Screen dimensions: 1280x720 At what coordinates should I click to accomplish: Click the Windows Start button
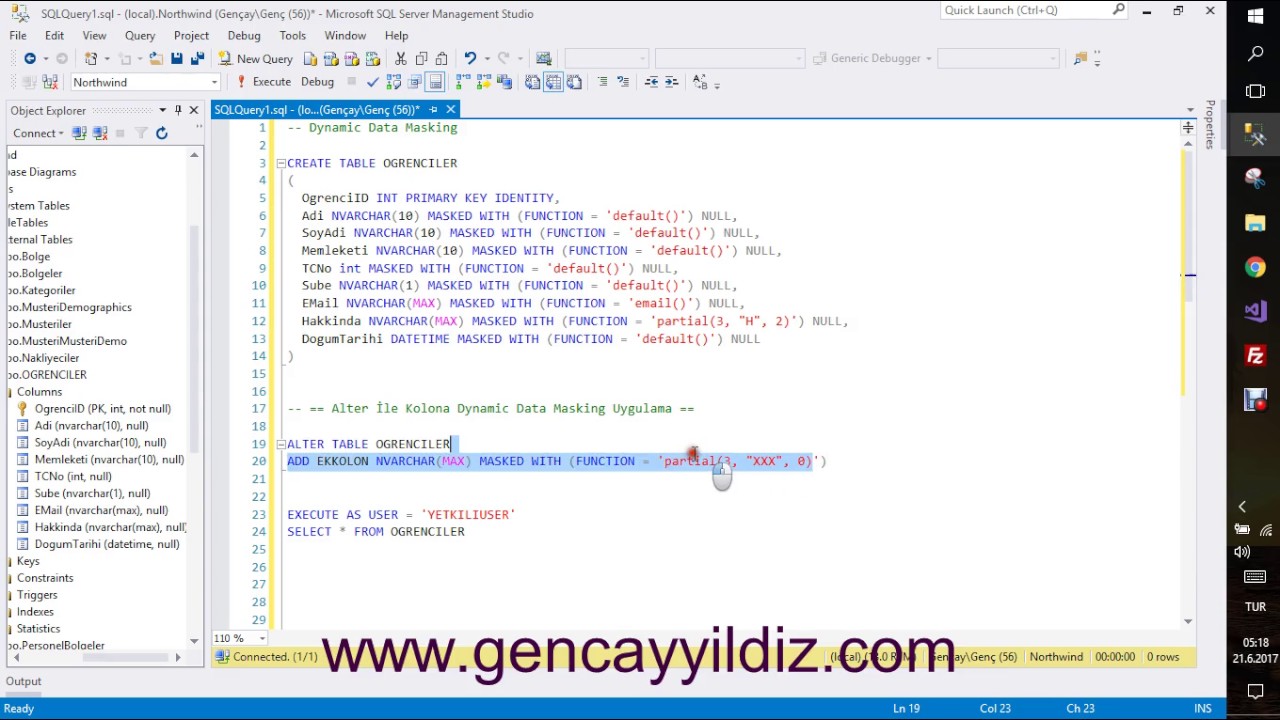(1255, 17)
